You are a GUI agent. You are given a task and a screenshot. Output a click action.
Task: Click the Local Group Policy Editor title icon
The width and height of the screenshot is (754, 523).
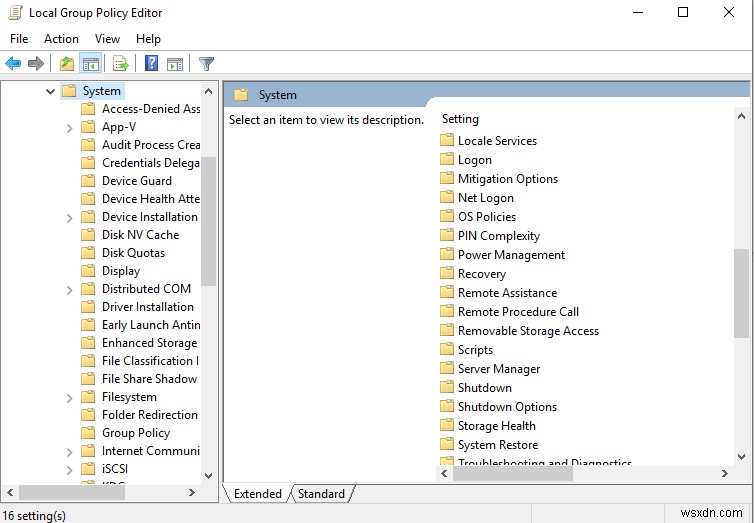click(x=15, y=13)
